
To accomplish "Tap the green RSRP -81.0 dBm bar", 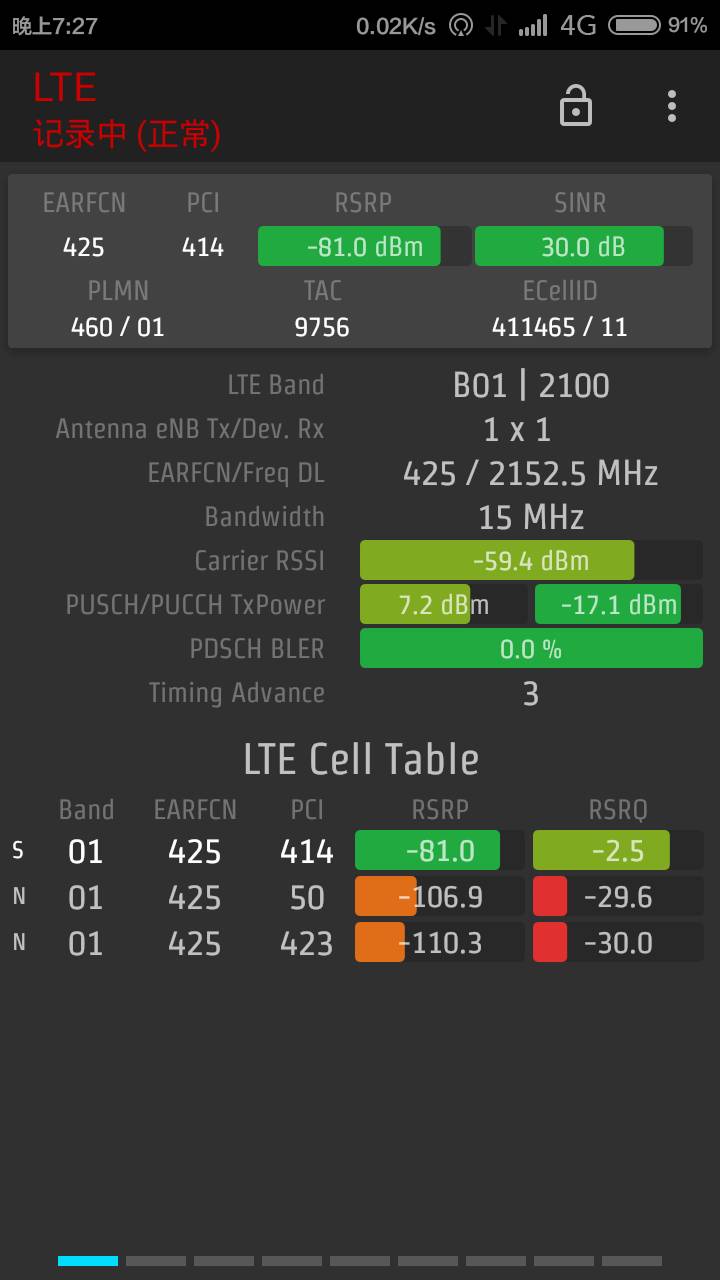I will 364,246.
